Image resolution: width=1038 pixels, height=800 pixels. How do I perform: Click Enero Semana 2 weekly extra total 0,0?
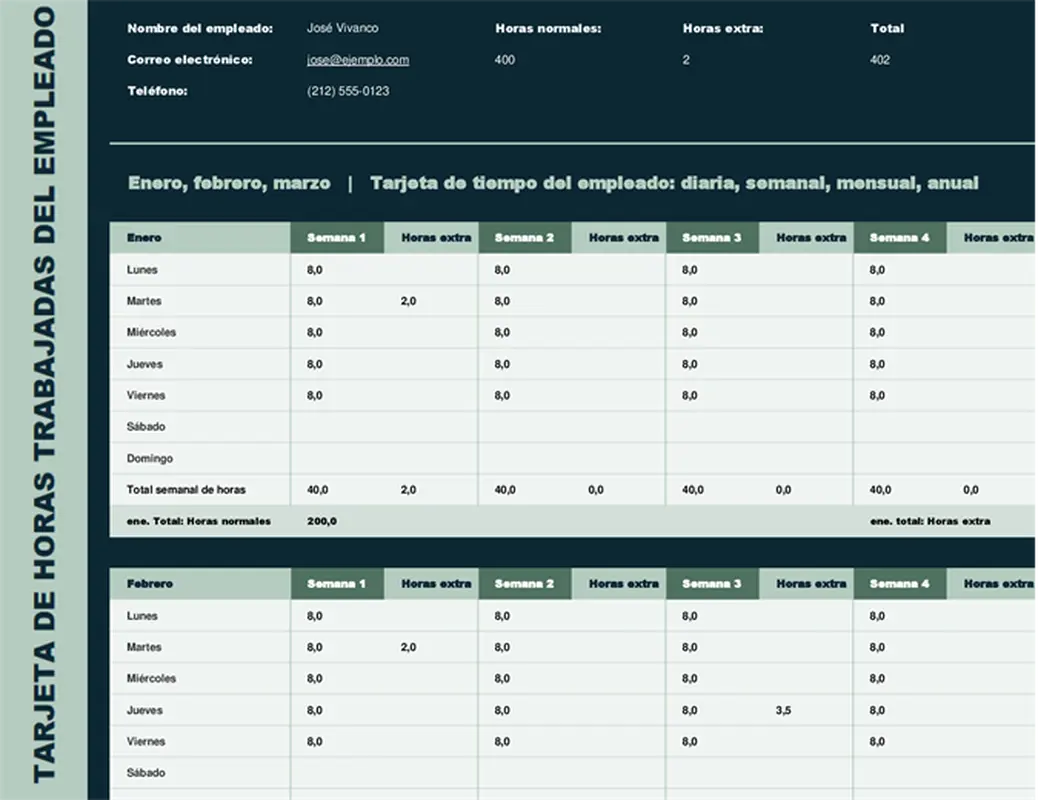pyautogui.click(x=596, y=490)
